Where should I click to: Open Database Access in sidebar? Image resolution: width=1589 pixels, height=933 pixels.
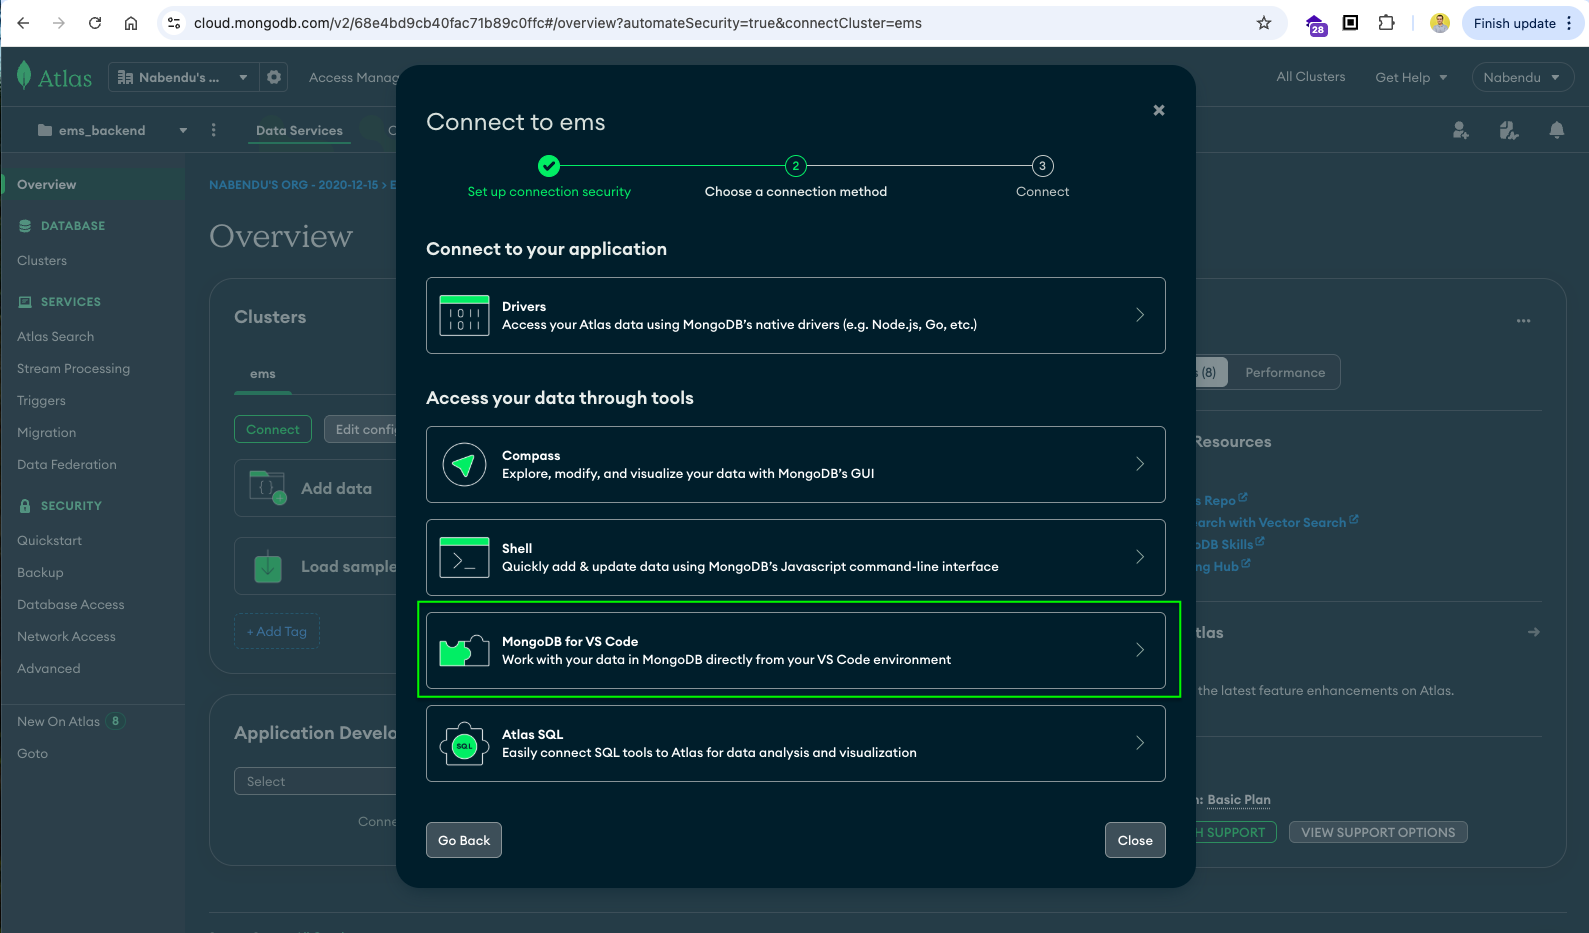70,605
